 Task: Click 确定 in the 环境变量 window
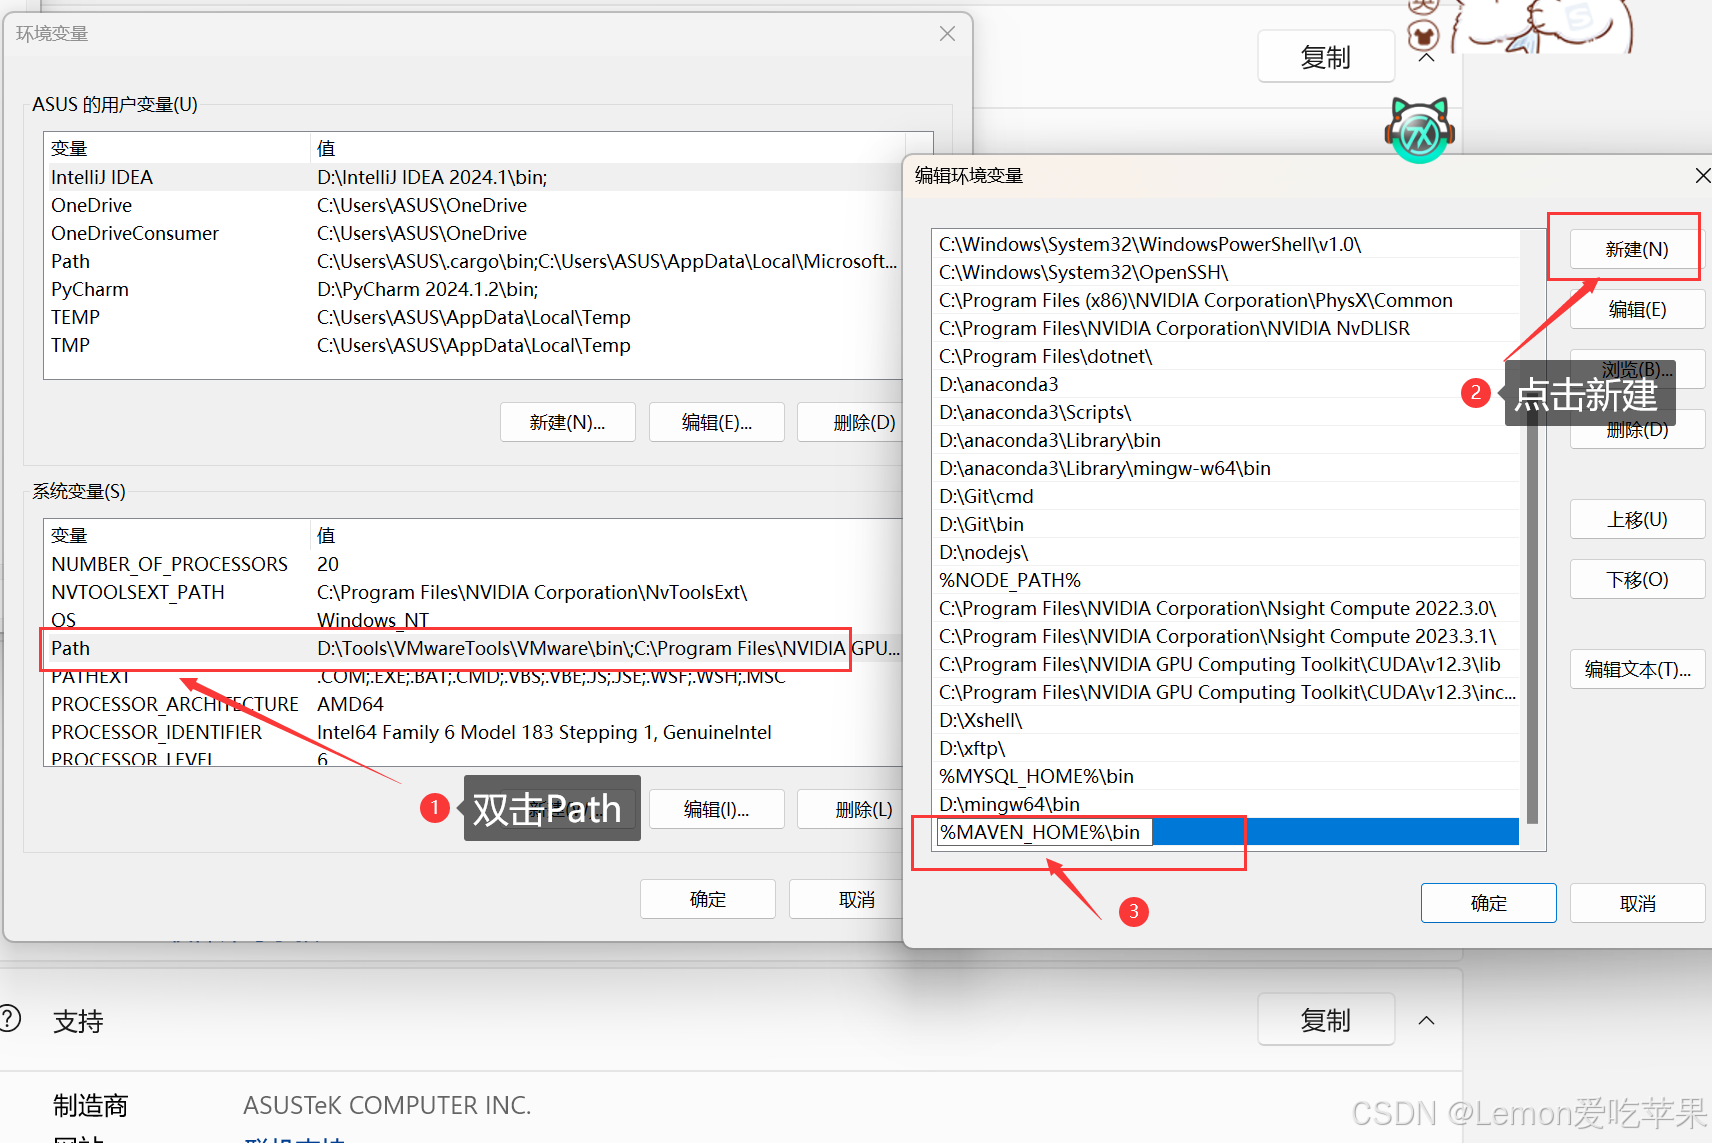click(x=707, y=899)
